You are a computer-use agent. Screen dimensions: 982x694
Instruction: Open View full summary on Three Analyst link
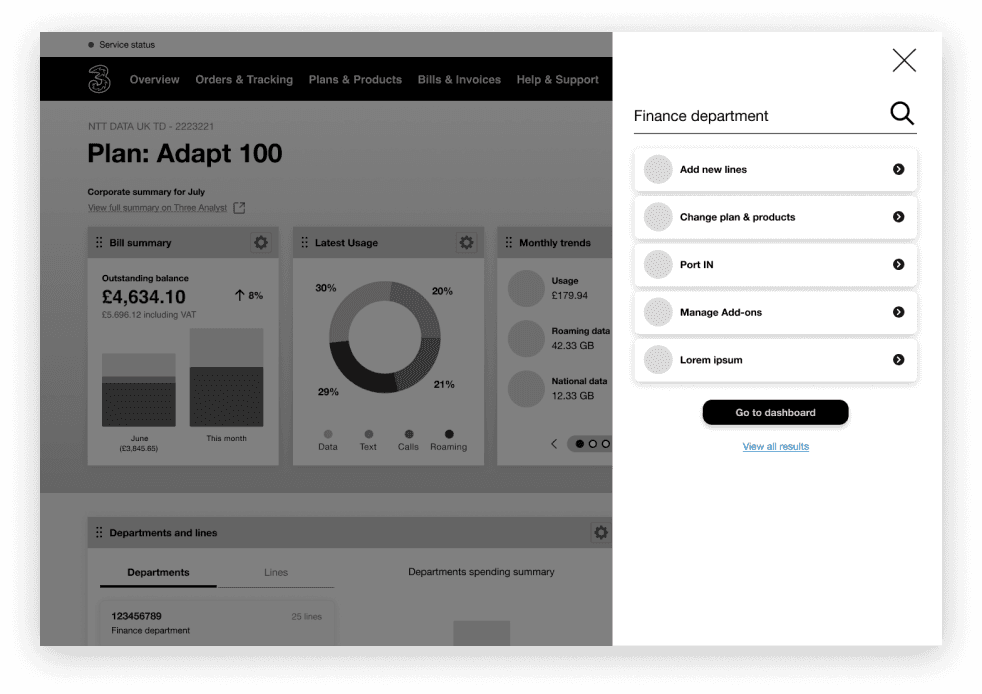(157, 208)
